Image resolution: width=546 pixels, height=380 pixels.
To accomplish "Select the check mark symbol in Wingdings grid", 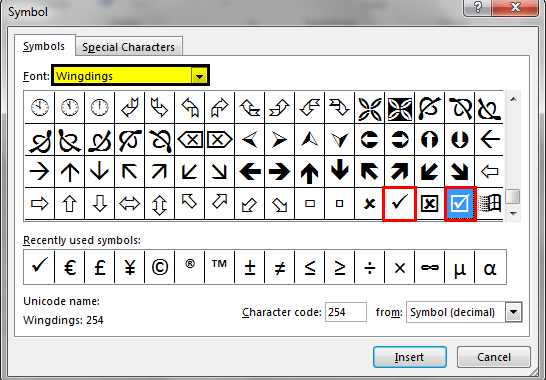I will [x=399, y=204].
